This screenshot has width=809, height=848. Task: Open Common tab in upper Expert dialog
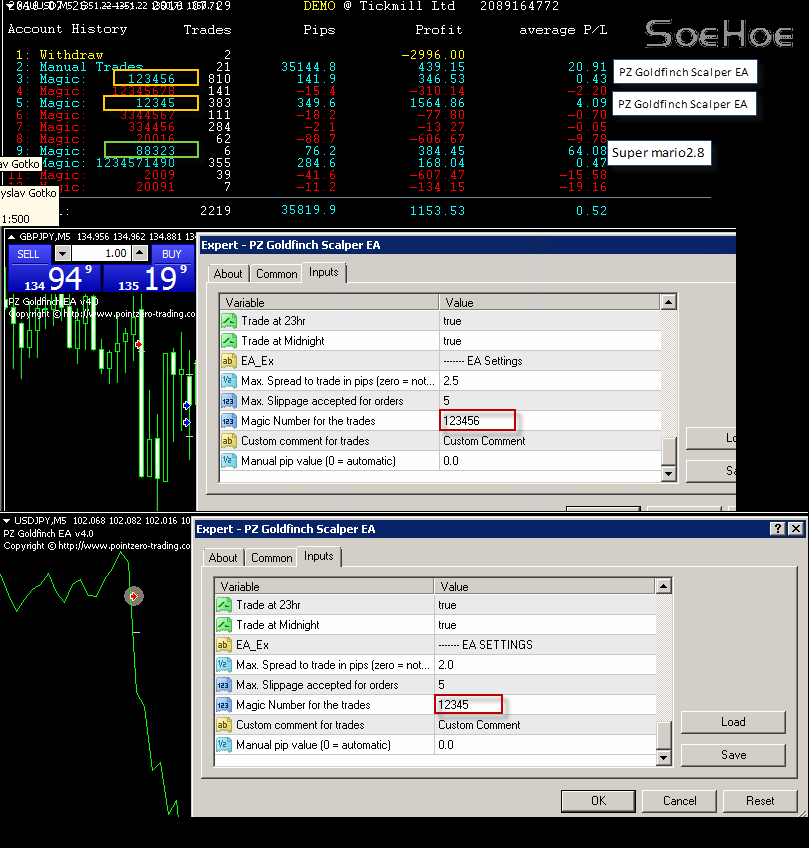point(276,274)
